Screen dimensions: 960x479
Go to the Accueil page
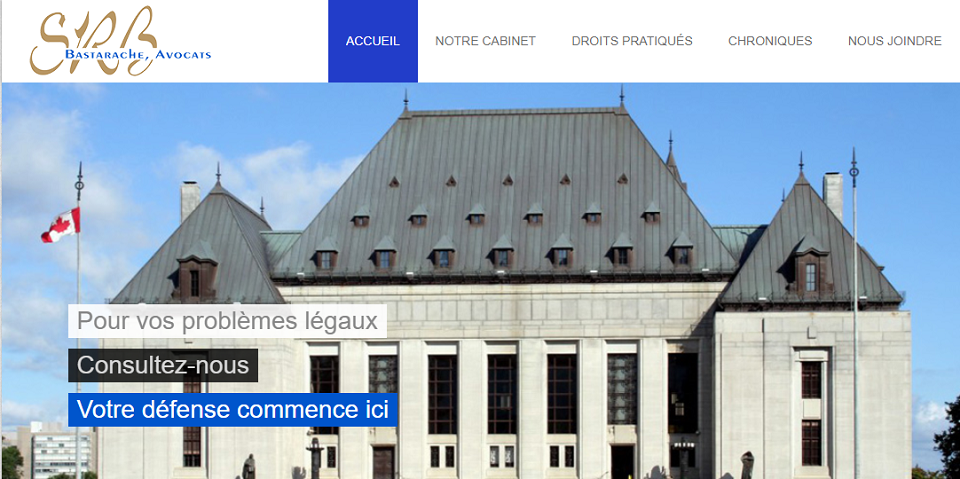coord(373,41)
